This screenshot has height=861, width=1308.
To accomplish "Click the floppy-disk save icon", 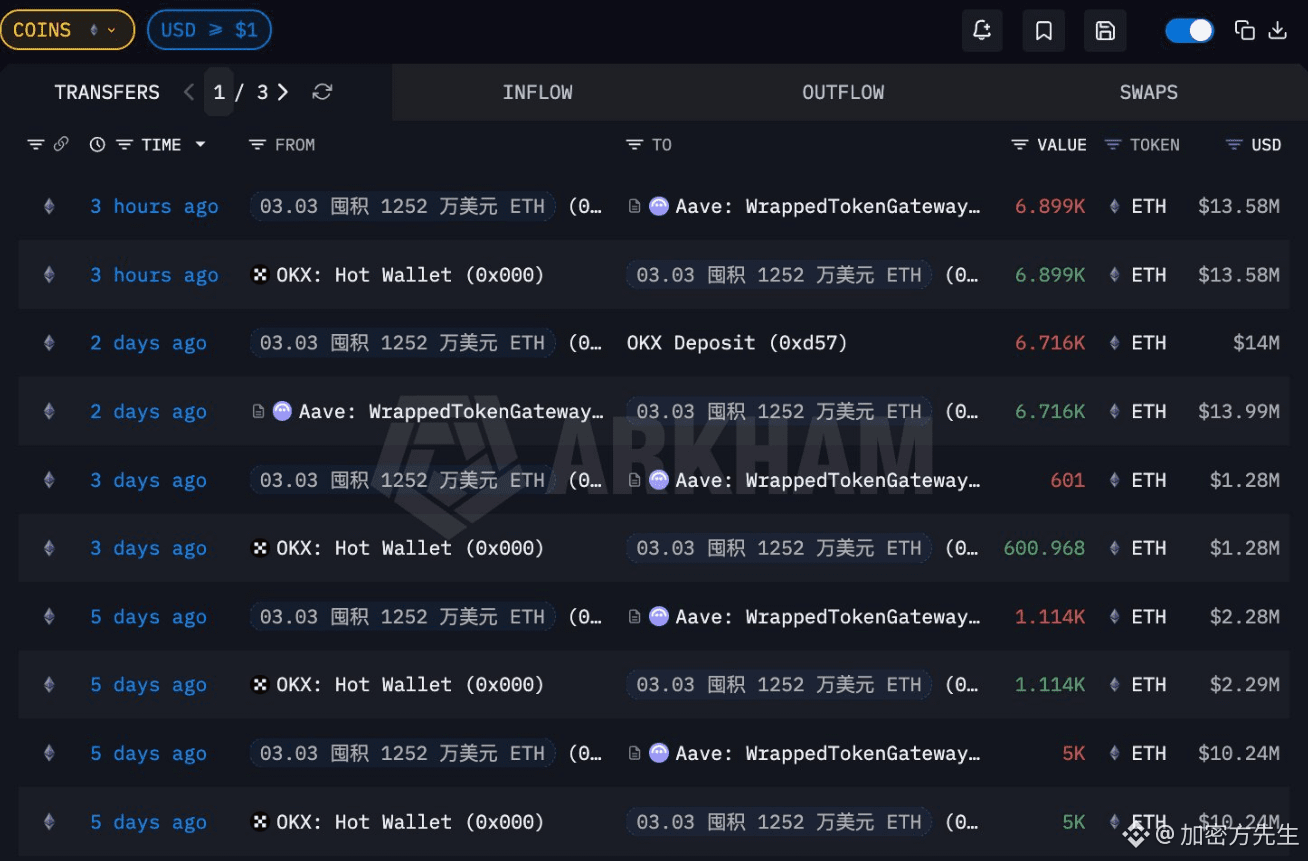I will click(x=1105, y=31).
